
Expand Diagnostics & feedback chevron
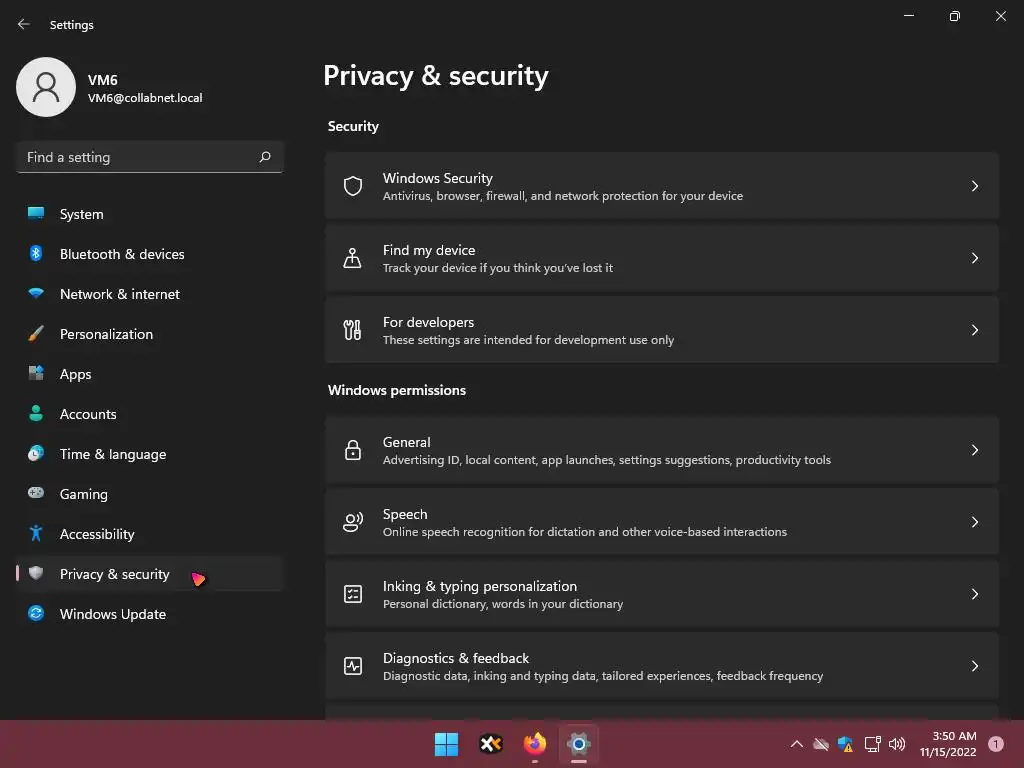pyautogui.click(x=975, y=666)
